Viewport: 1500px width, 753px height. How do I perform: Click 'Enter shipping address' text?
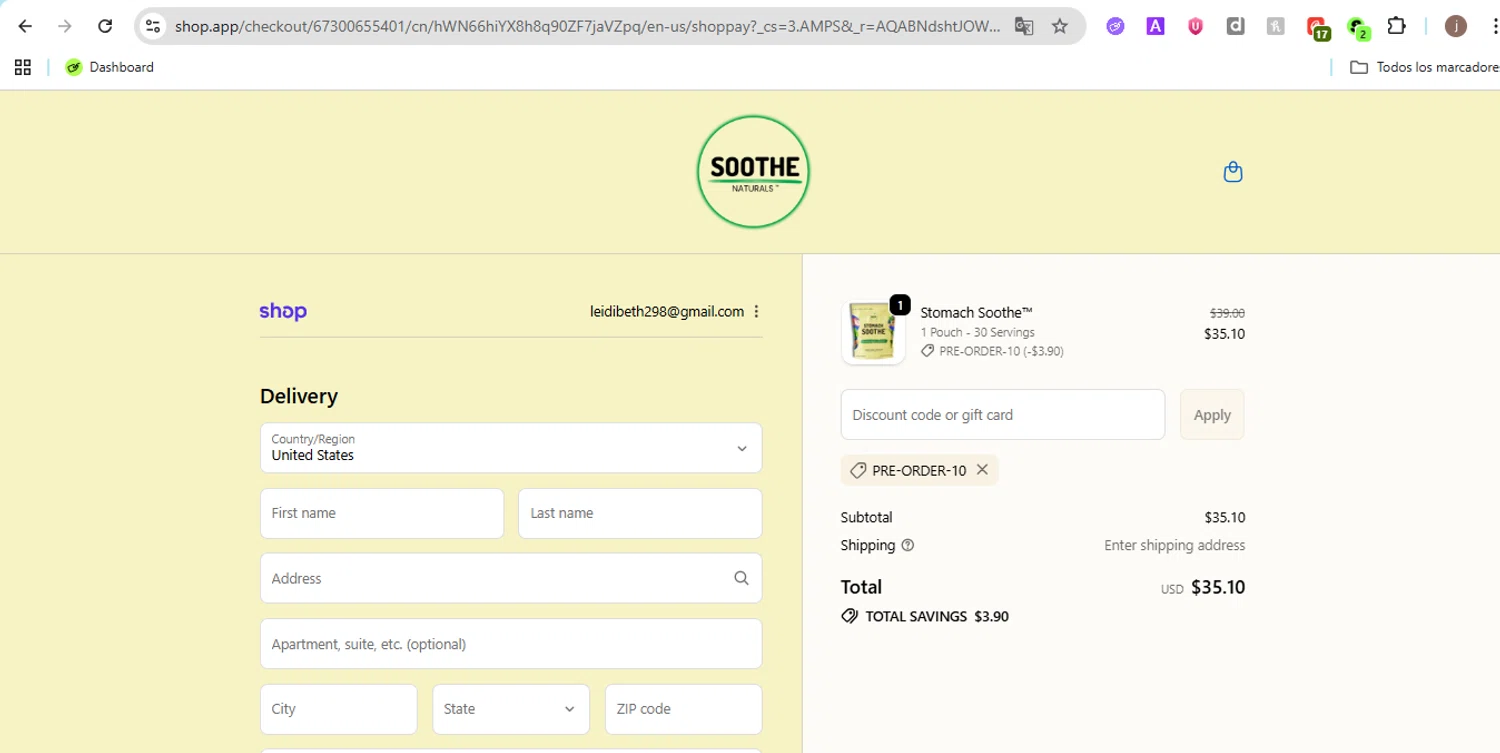point(1174,545)
